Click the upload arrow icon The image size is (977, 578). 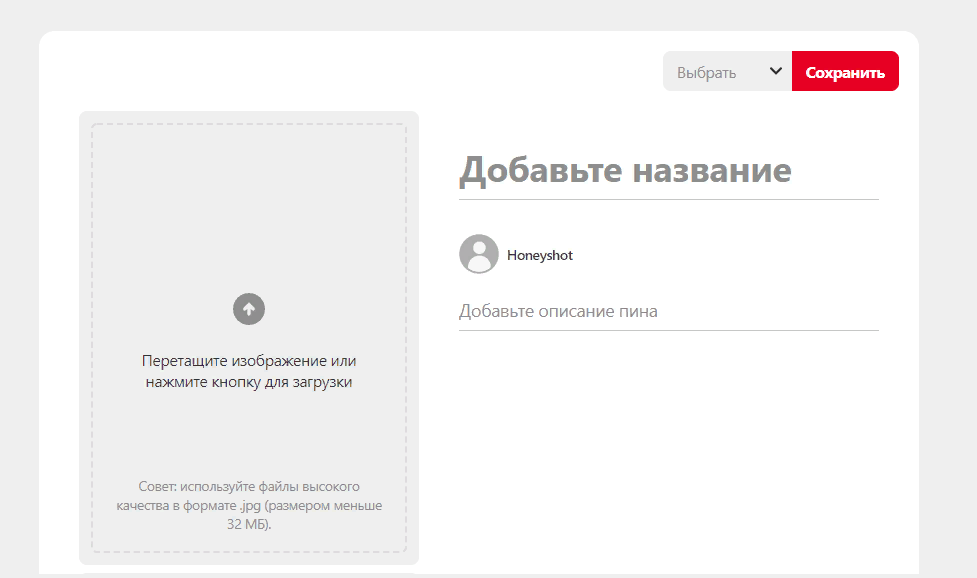coord(249,309)
